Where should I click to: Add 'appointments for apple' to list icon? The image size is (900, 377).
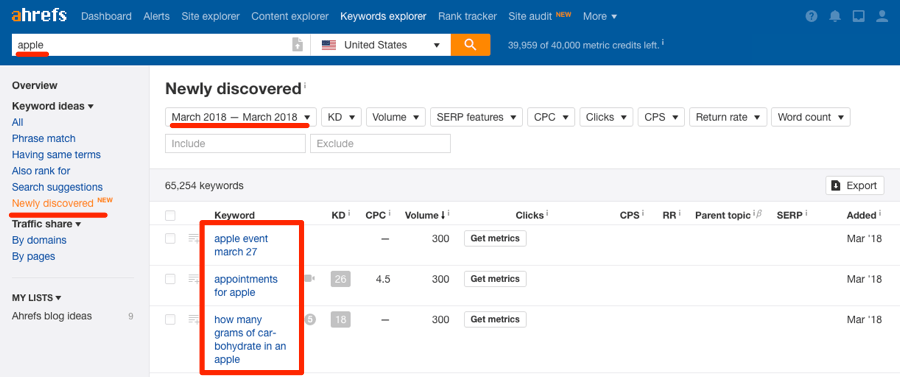point(193,279)
